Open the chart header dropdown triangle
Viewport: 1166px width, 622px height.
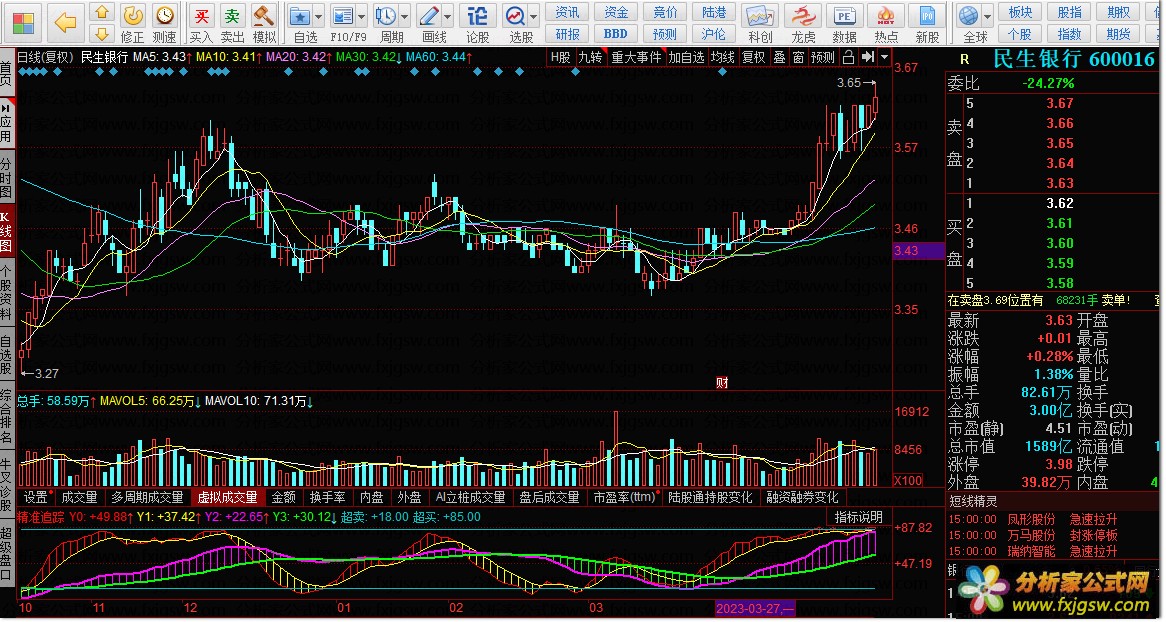[884, 57]
